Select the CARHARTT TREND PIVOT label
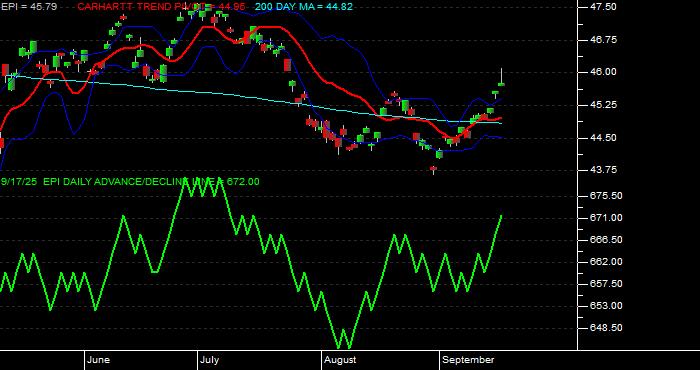The image size is (700, 370). pos(163,7)
